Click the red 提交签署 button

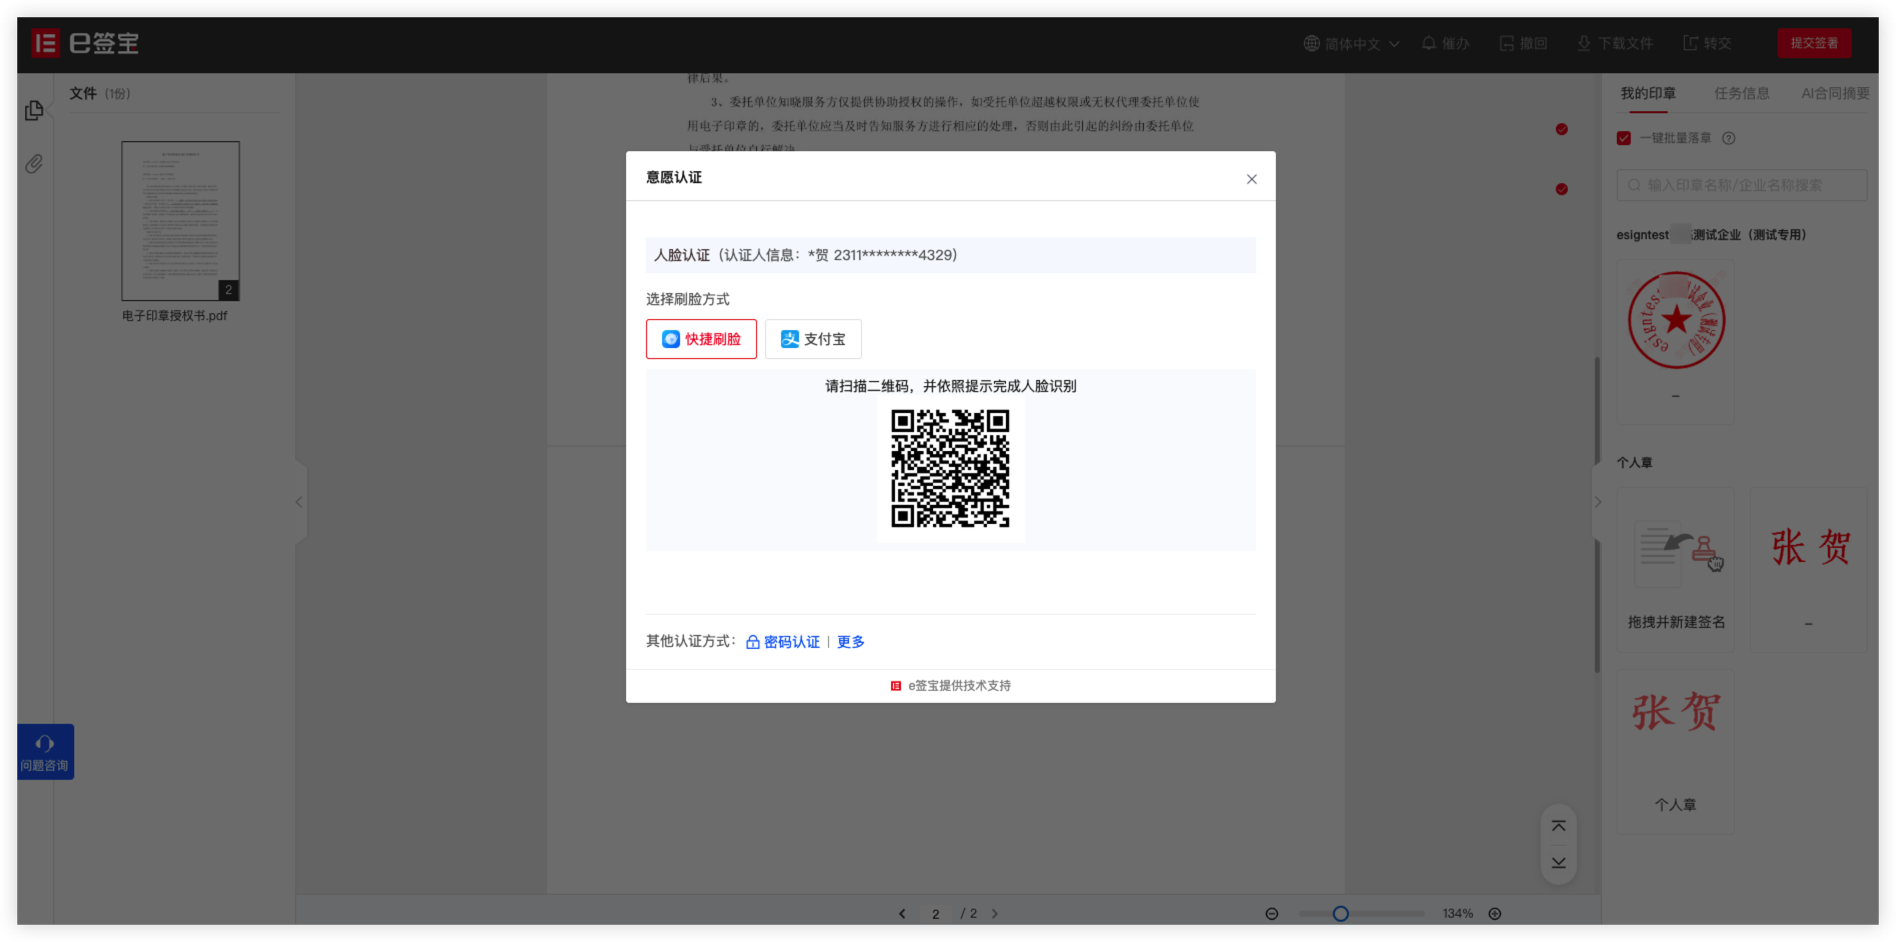coord(1814,43)
